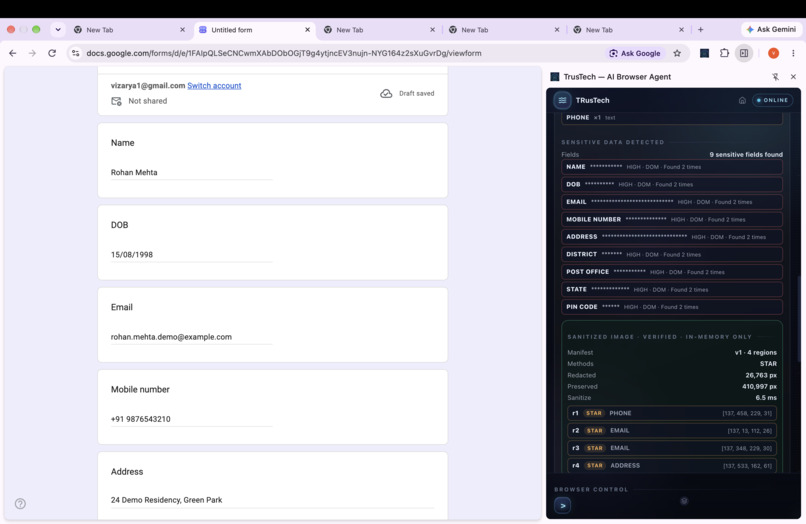Open the tab search dropdown arrow
Image resolution: width=806 pixels, height=524 pixels.
[x=58, y=29]
